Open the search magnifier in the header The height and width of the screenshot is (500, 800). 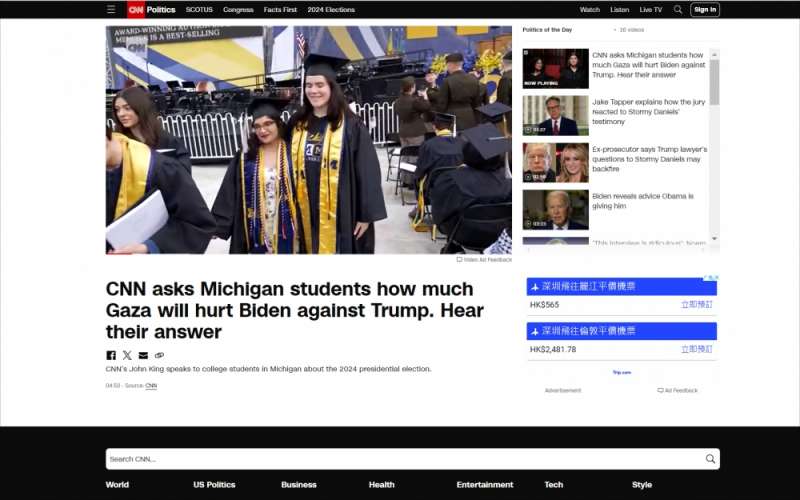(678, 9)
